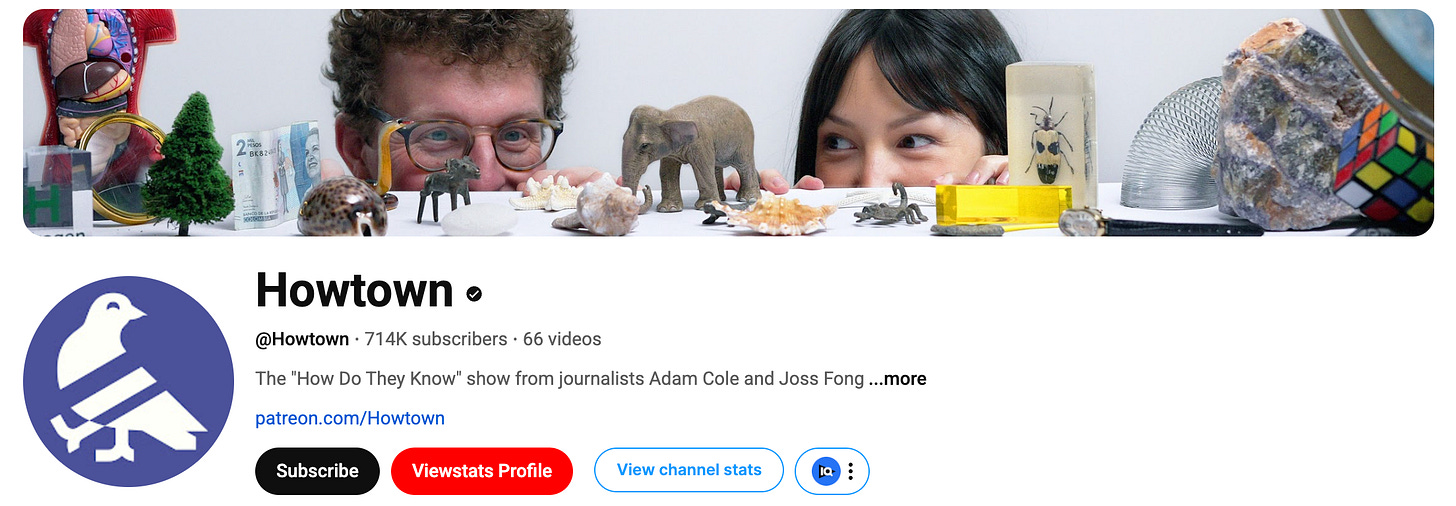Open the three-dot menu beside the vidIQ icon
This screenshot has width=1456, height=506.
[851, 471]
